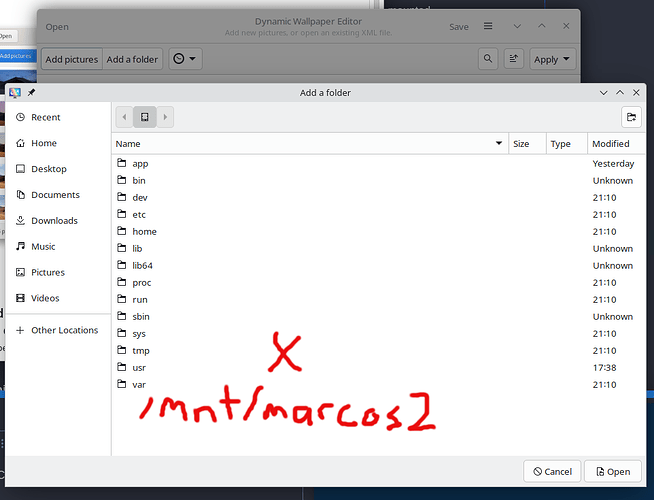Click the create new folder icon
This screenshot has width=654, height=500.
pyautogui.click(x=631, y=117)
